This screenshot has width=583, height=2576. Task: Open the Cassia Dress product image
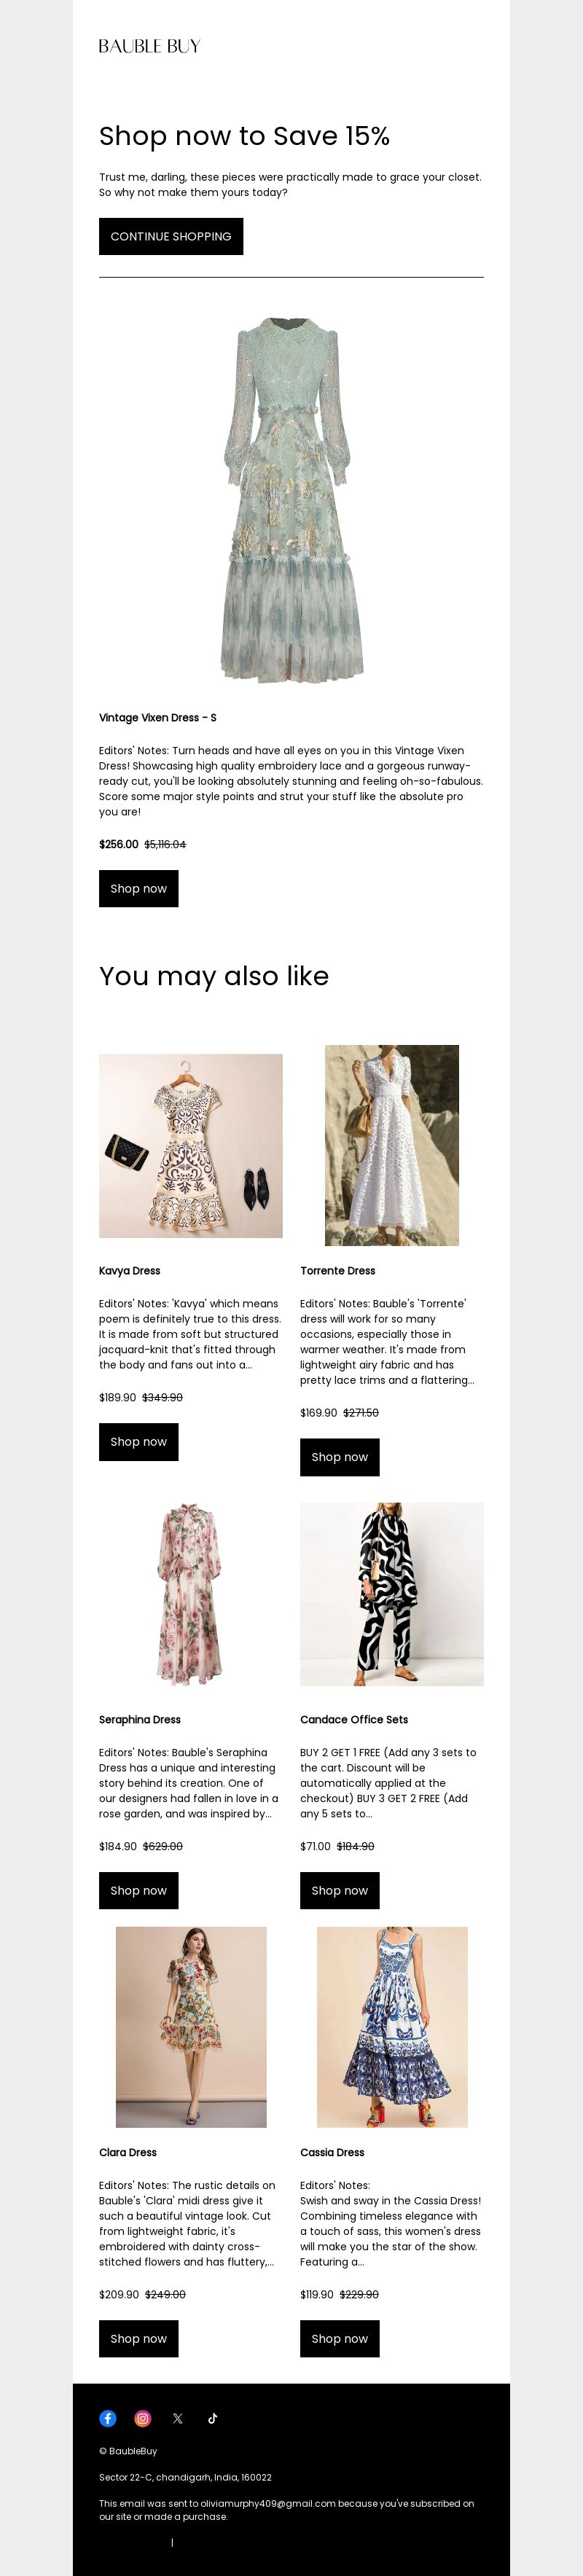tap(392, 2027)
